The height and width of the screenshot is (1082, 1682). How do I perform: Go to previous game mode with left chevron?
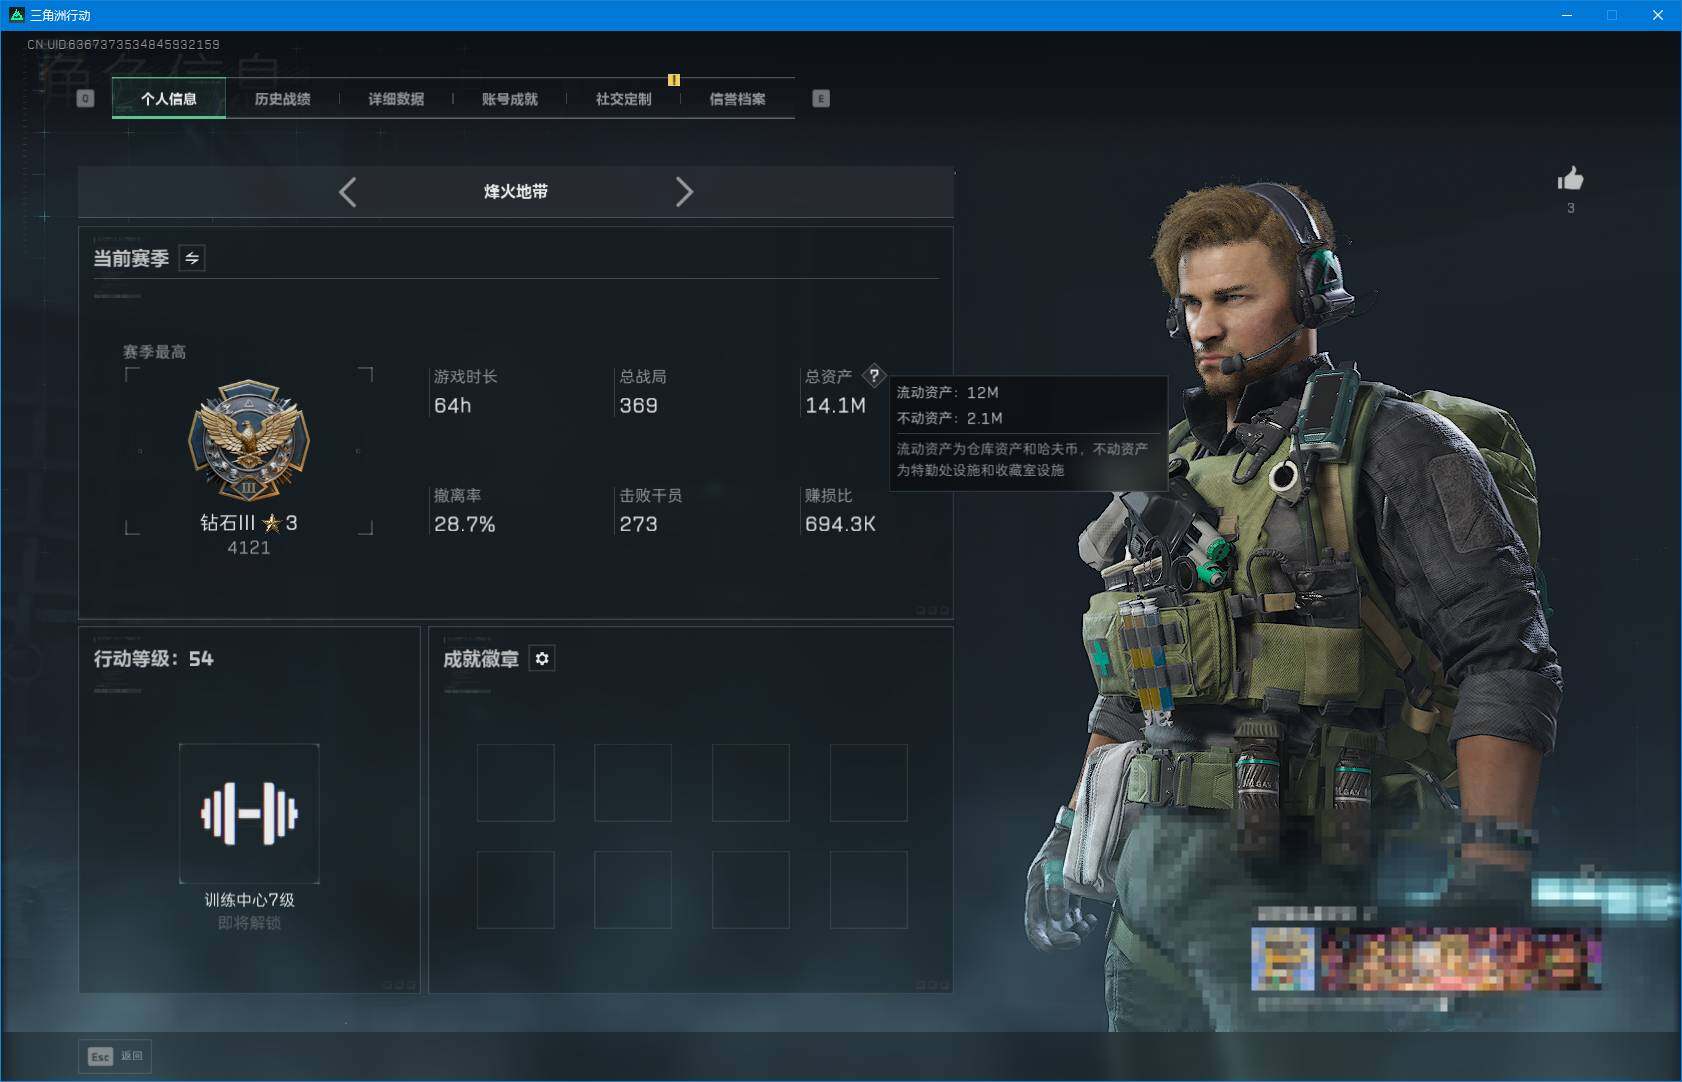pos(347,192)
